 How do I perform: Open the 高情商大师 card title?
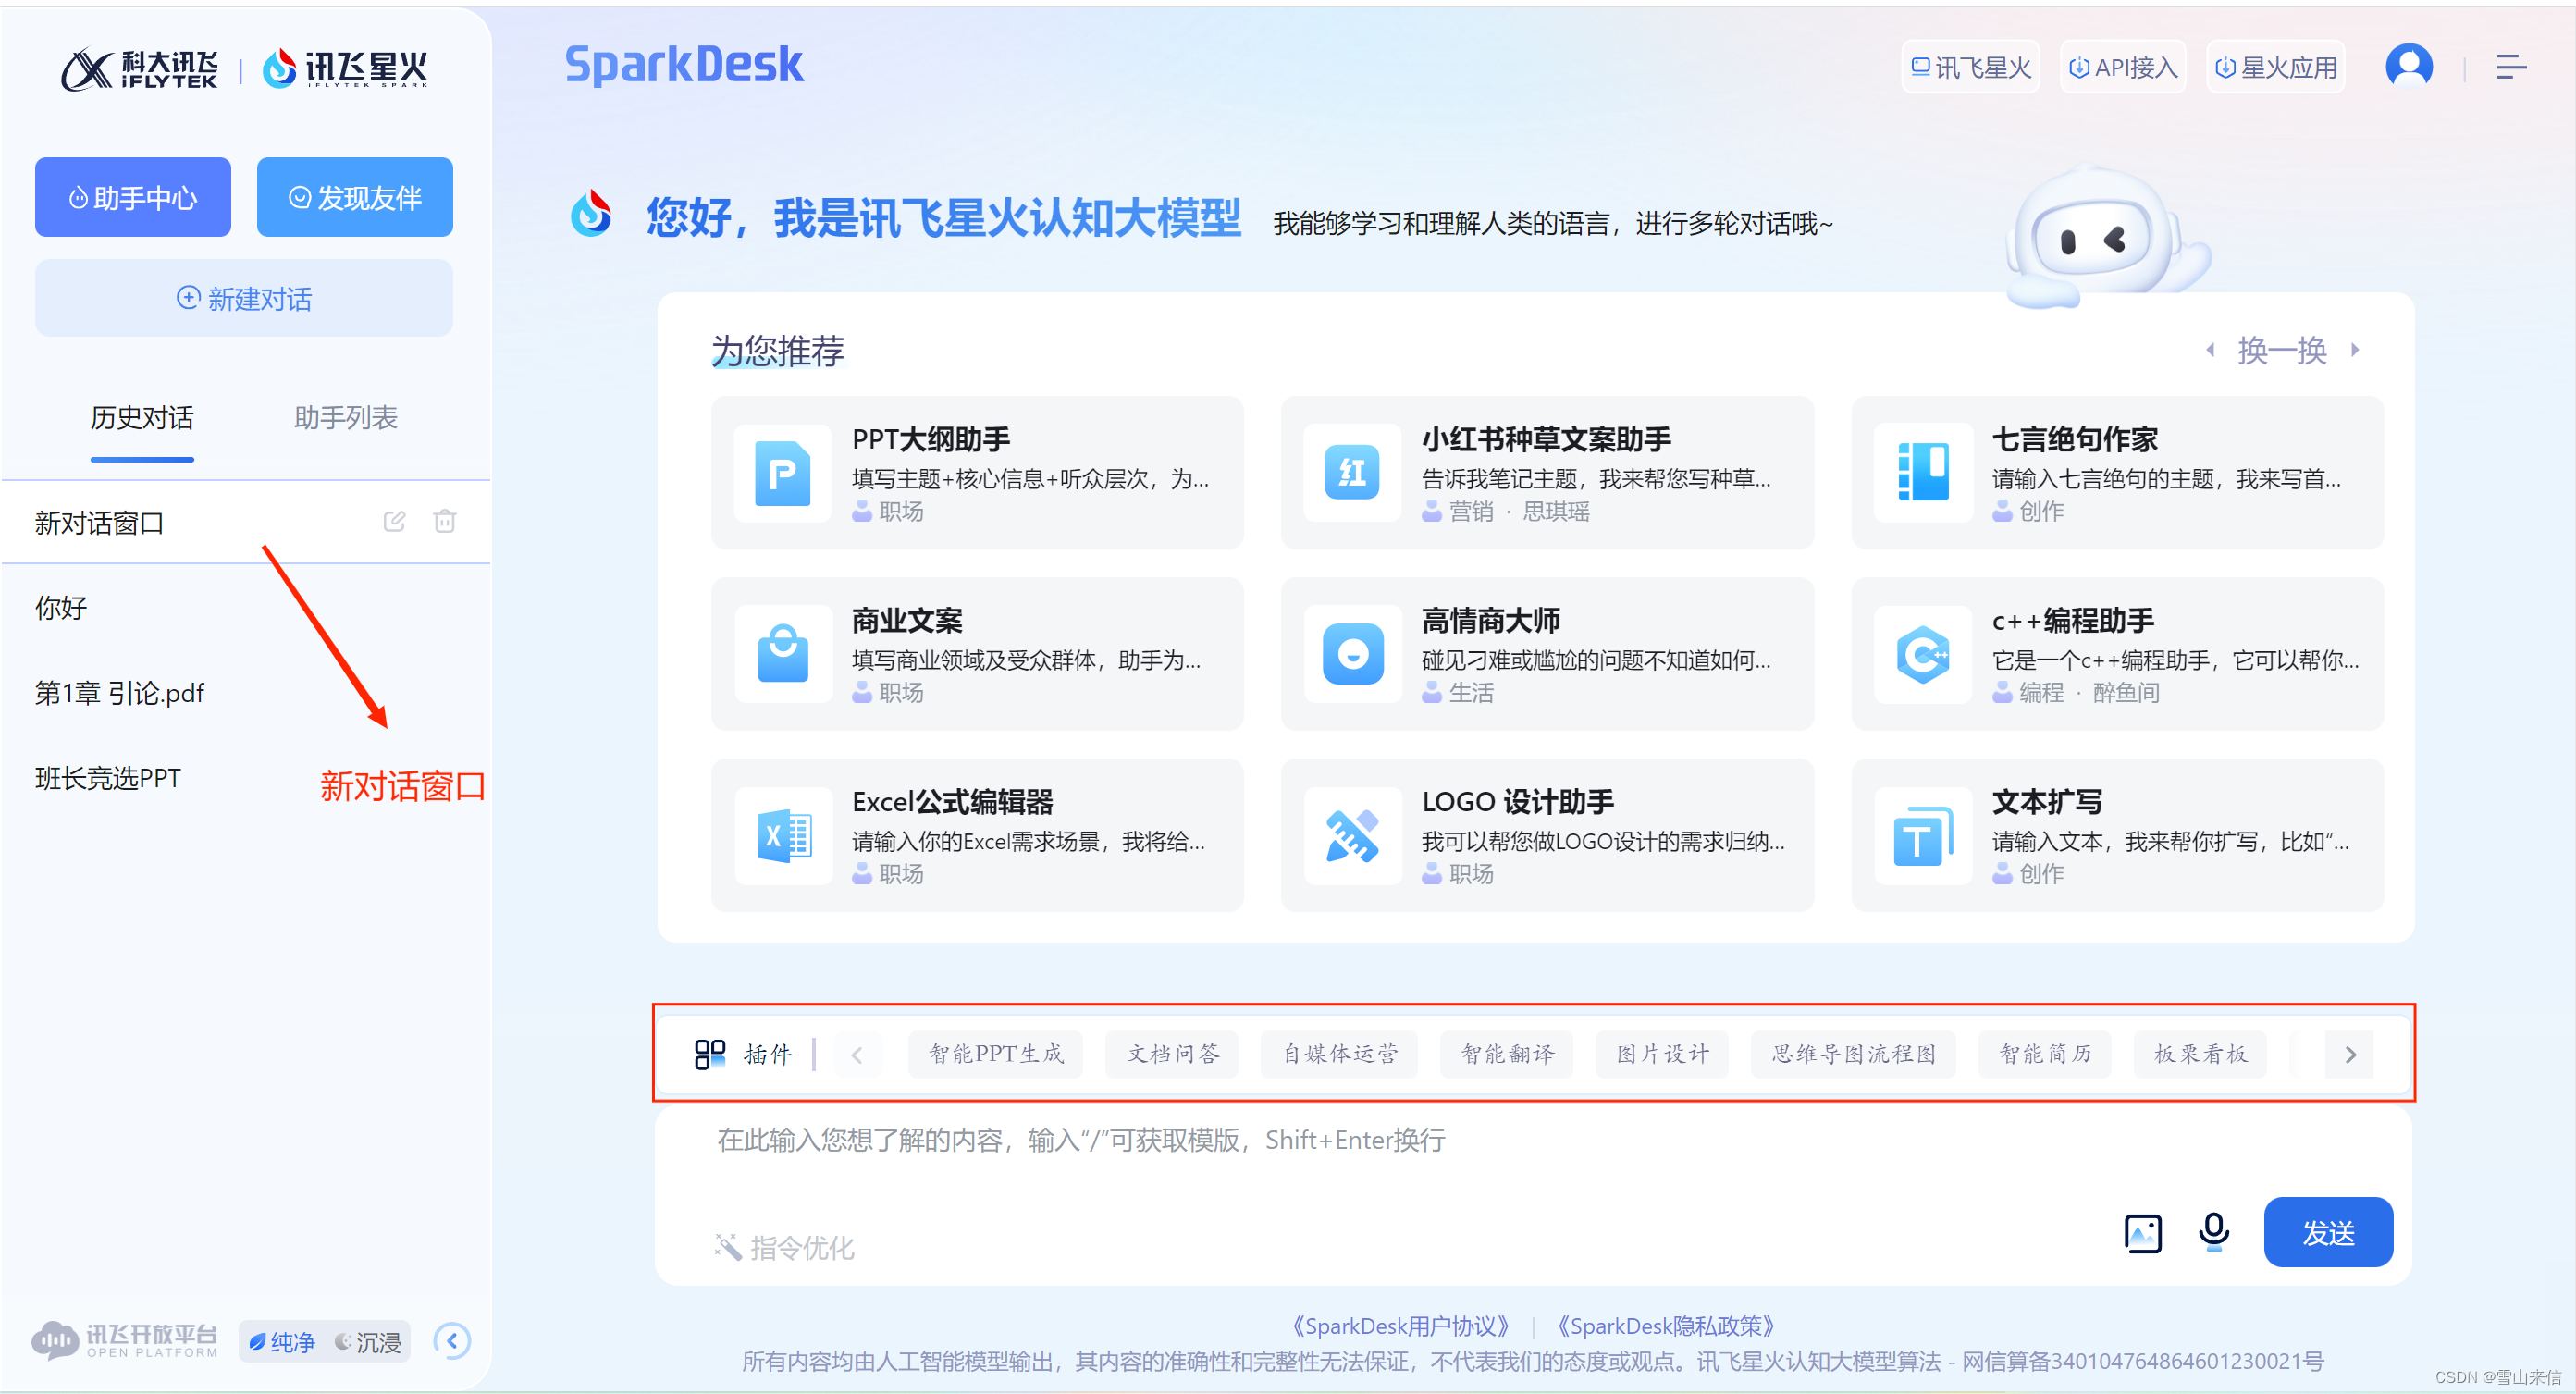tap(1491, 621)
